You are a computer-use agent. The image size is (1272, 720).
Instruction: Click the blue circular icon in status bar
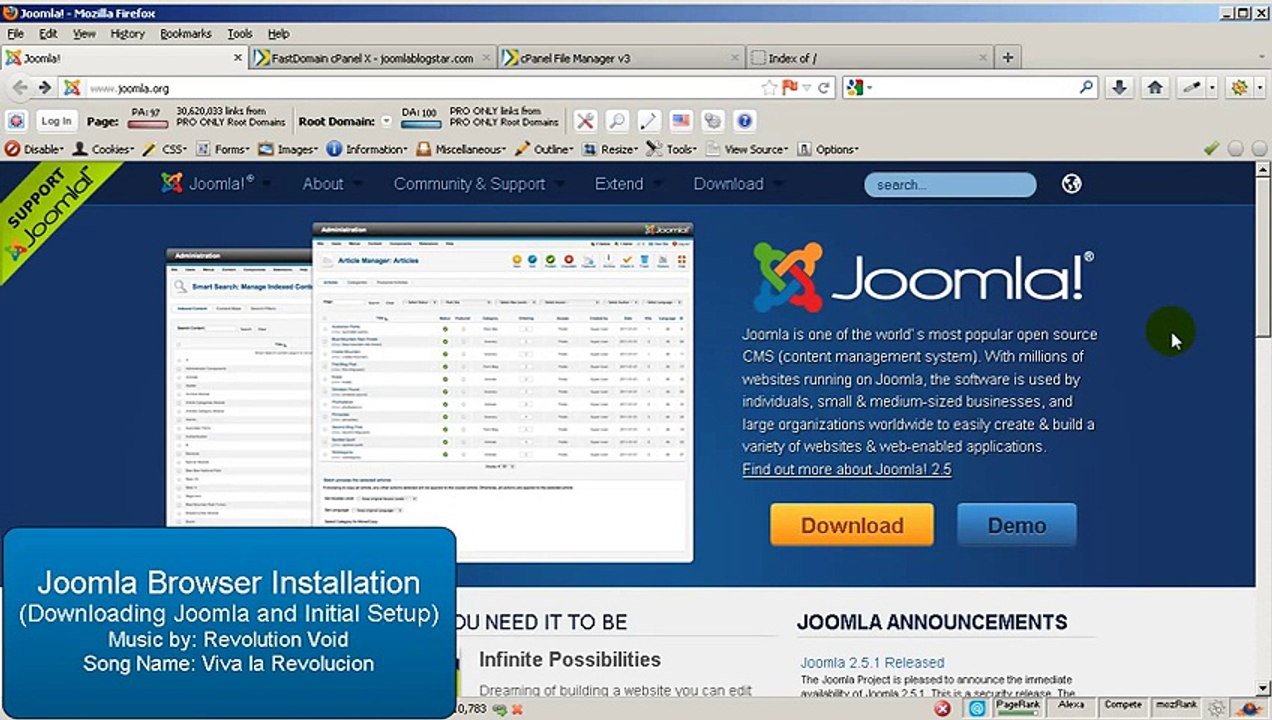977,708
